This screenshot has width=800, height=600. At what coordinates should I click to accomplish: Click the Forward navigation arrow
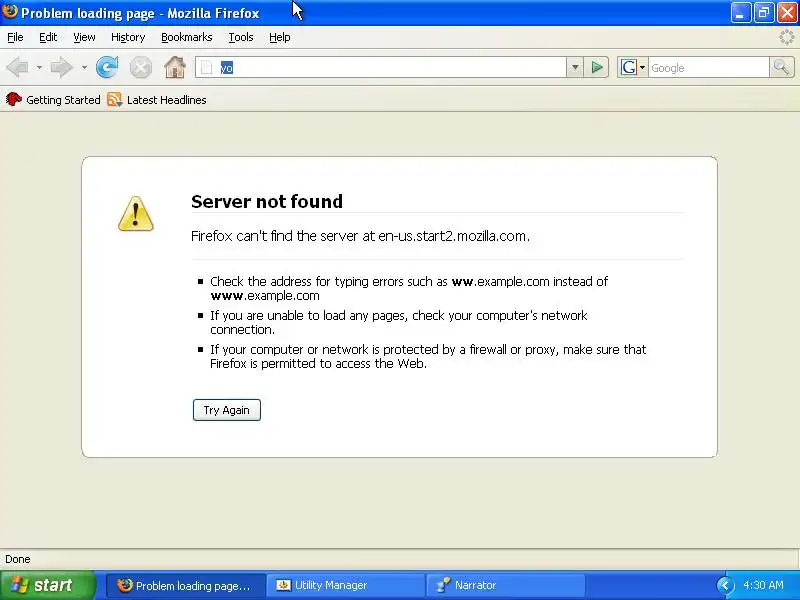click(62, 67)
